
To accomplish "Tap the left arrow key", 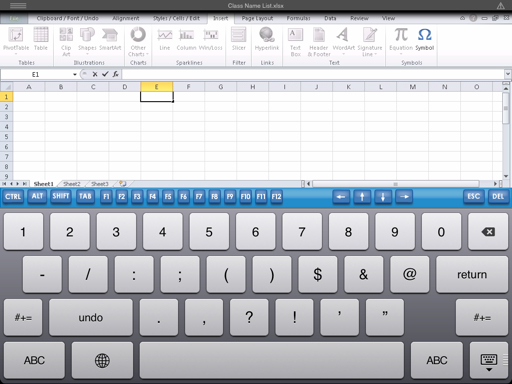I will point(341,197).
